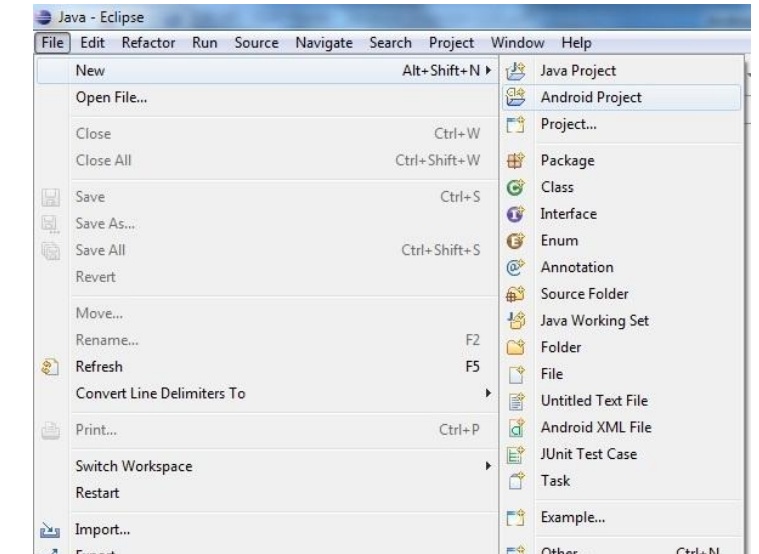759x554 pixels.
Task: Expand the Switch Workspace submenu arrow
Action: pos(488,466)
